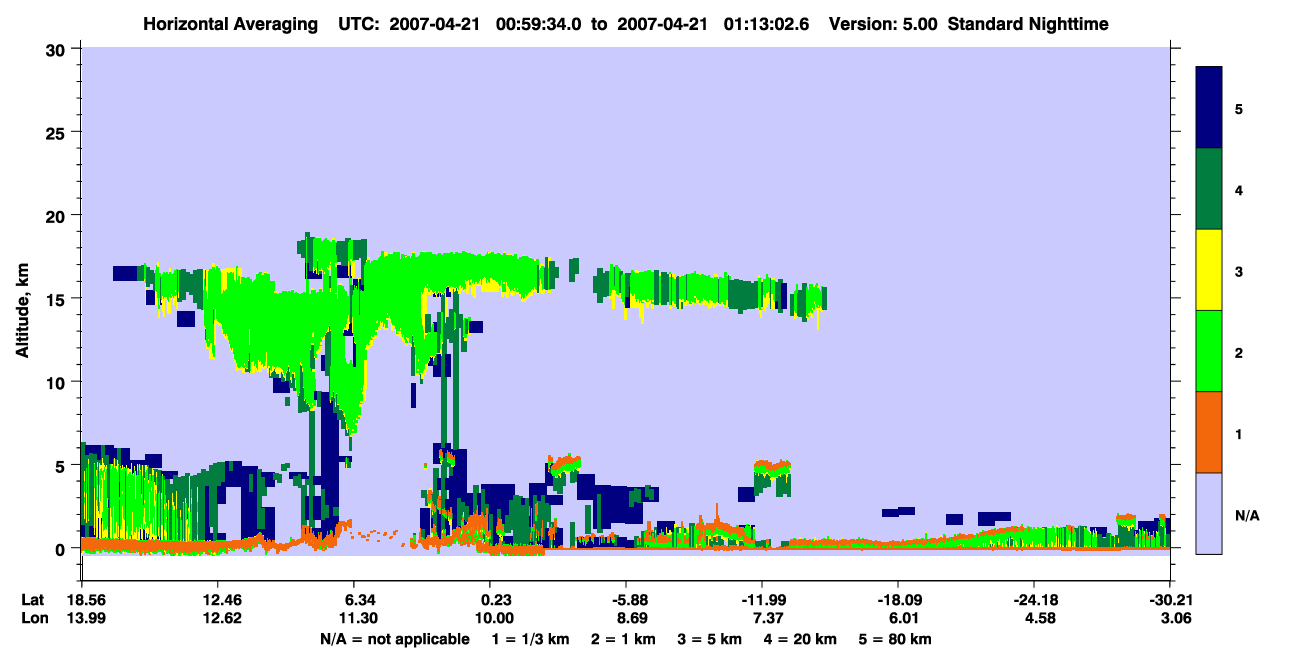Click latitude value '-24.18'

click(x=1034, y=600)
